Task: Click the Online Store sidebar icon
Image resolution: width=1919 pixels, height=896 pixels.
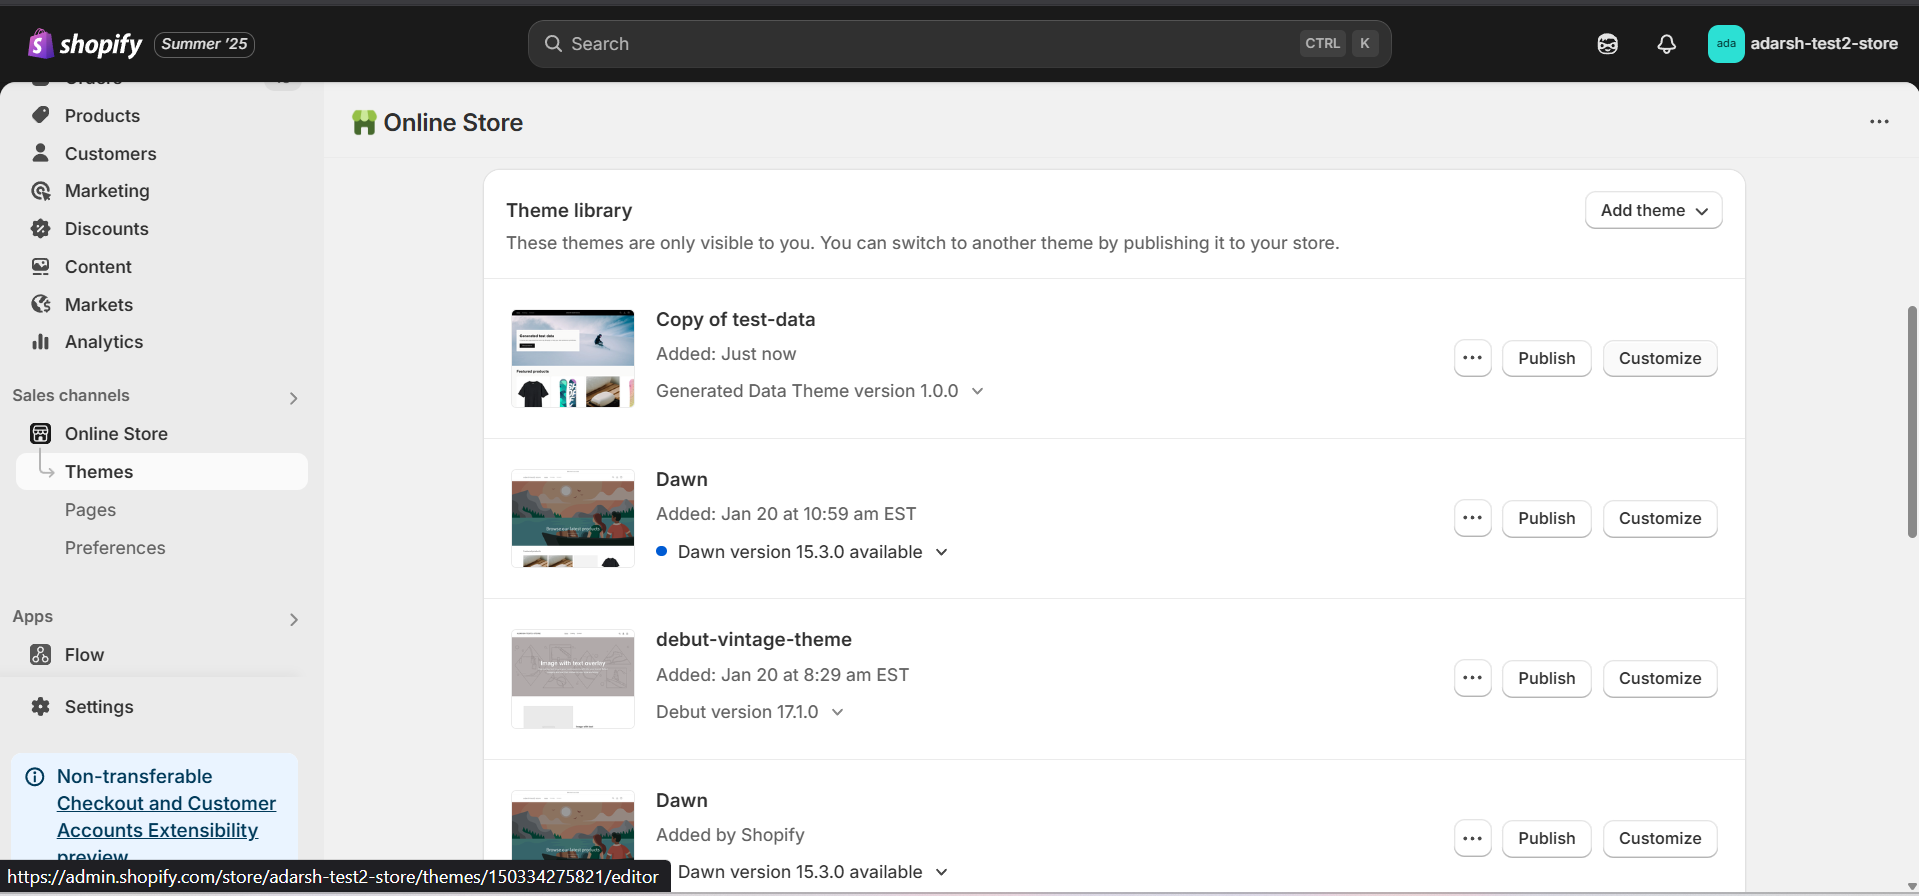Action: (40, 433)
